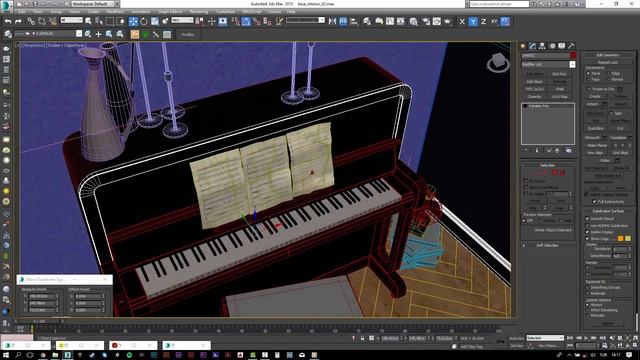Add the UVW Map modifier button

coord(560,97)
